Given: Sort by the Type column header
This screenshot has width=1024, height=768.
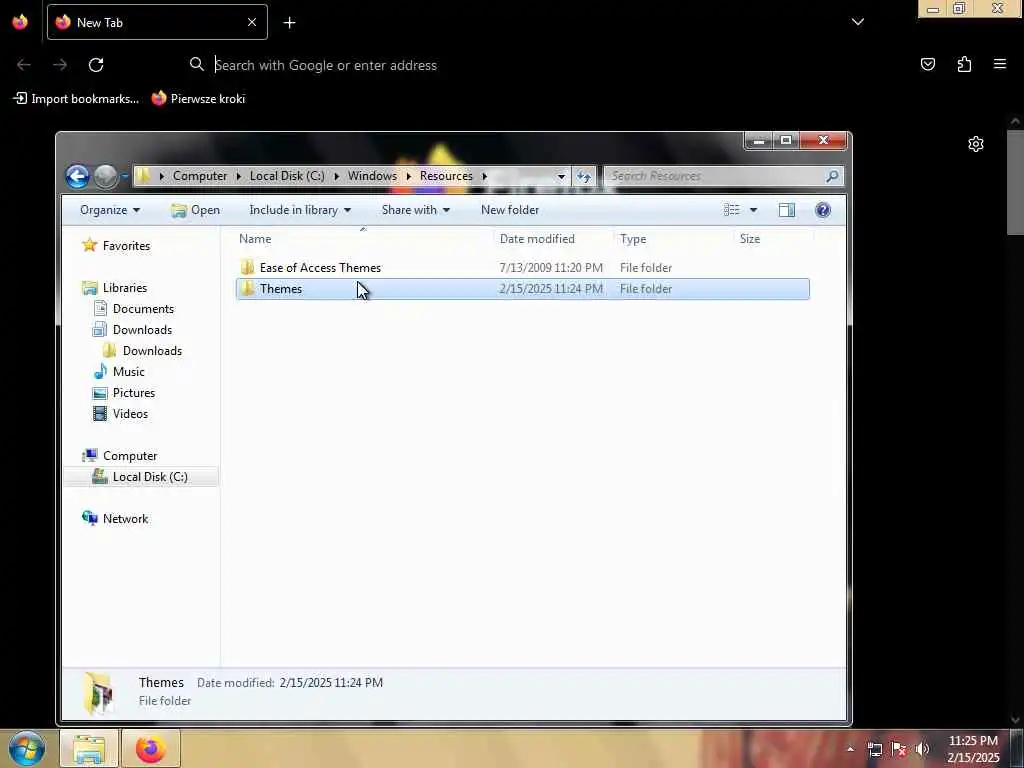Looking at the screenshot, I should pyautogui.click(x=674, y=238).
